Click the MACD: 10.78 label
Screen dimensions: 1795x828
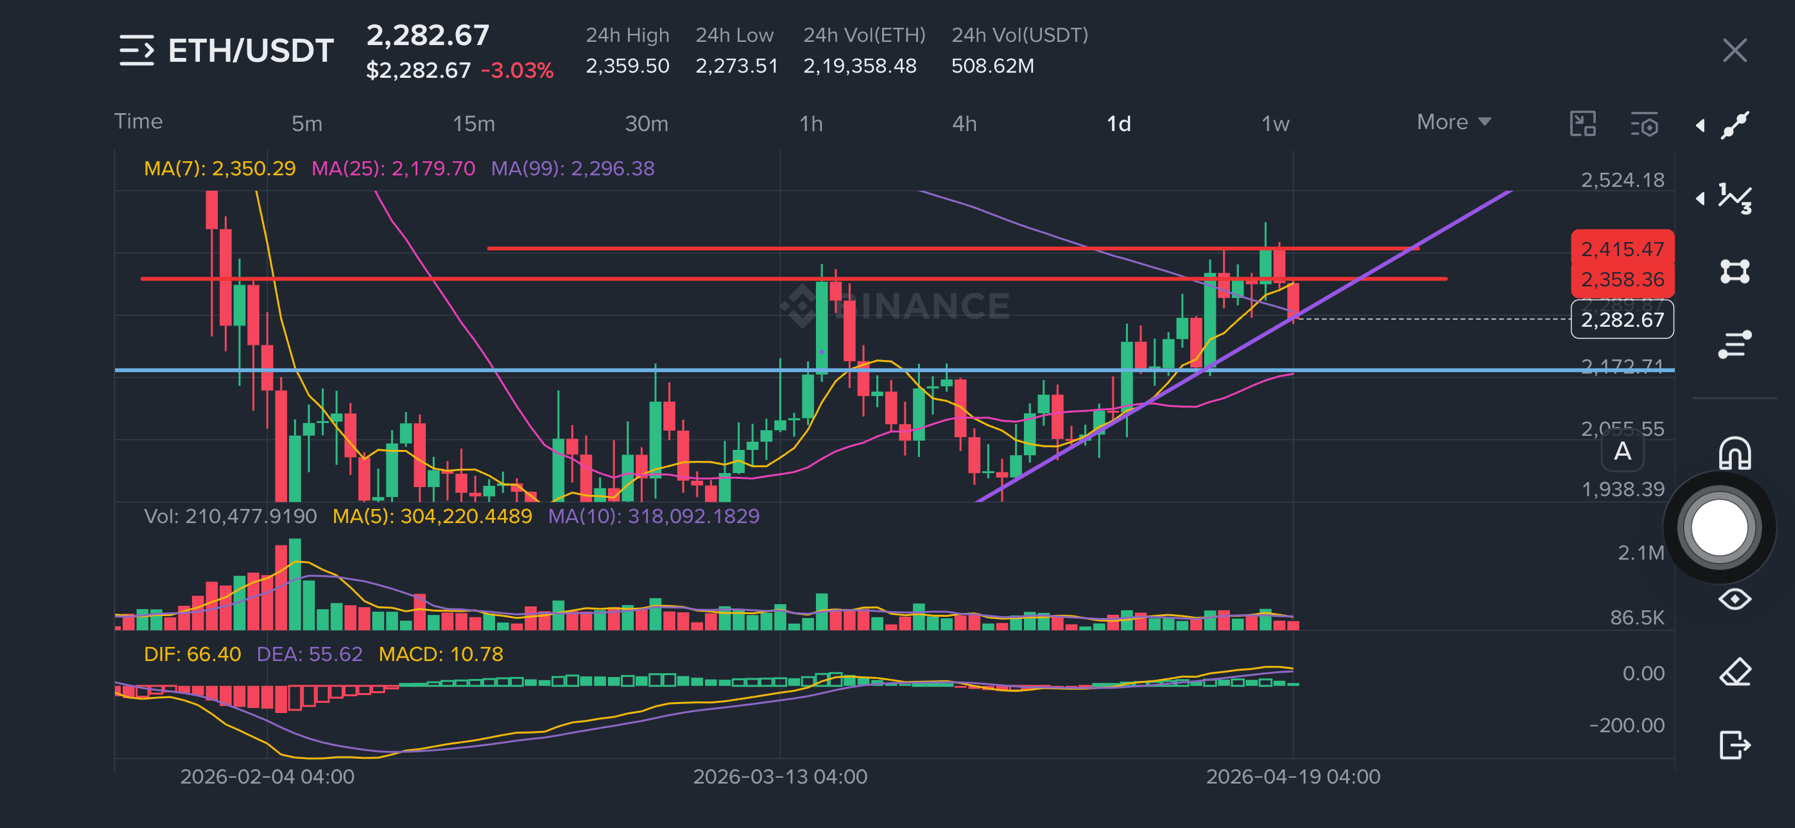(x=441, y=654)
